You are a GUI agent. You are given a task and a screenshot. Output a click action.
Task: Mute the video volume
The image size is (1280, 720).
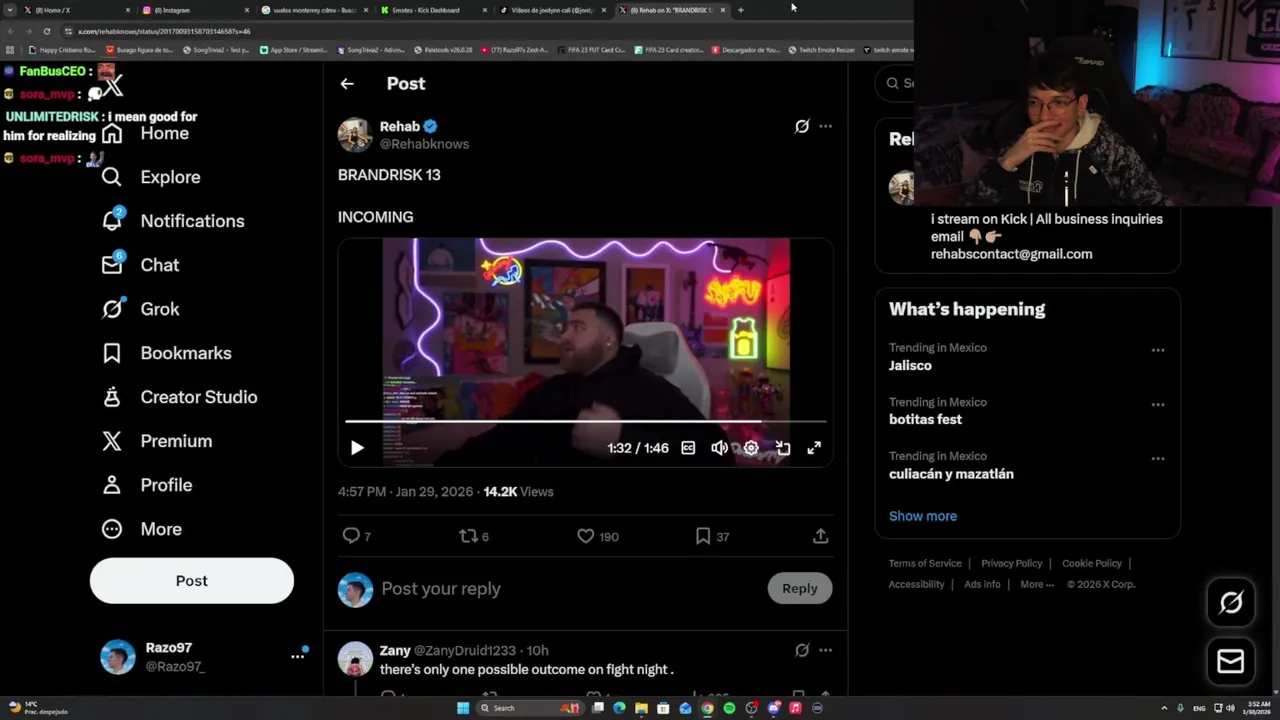pyautogui.click(x=719, y=448)
